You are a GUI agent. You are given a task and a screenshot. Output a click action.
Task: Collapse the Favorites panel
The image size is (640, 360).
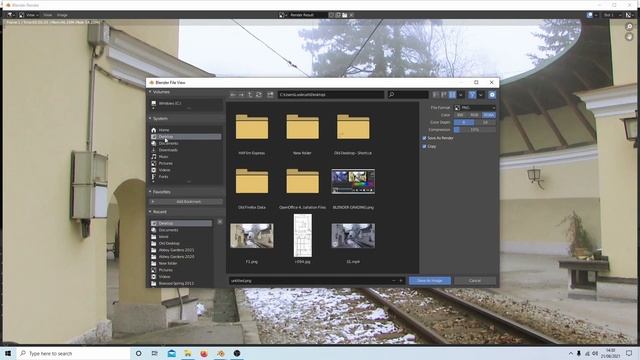point(150,192)
